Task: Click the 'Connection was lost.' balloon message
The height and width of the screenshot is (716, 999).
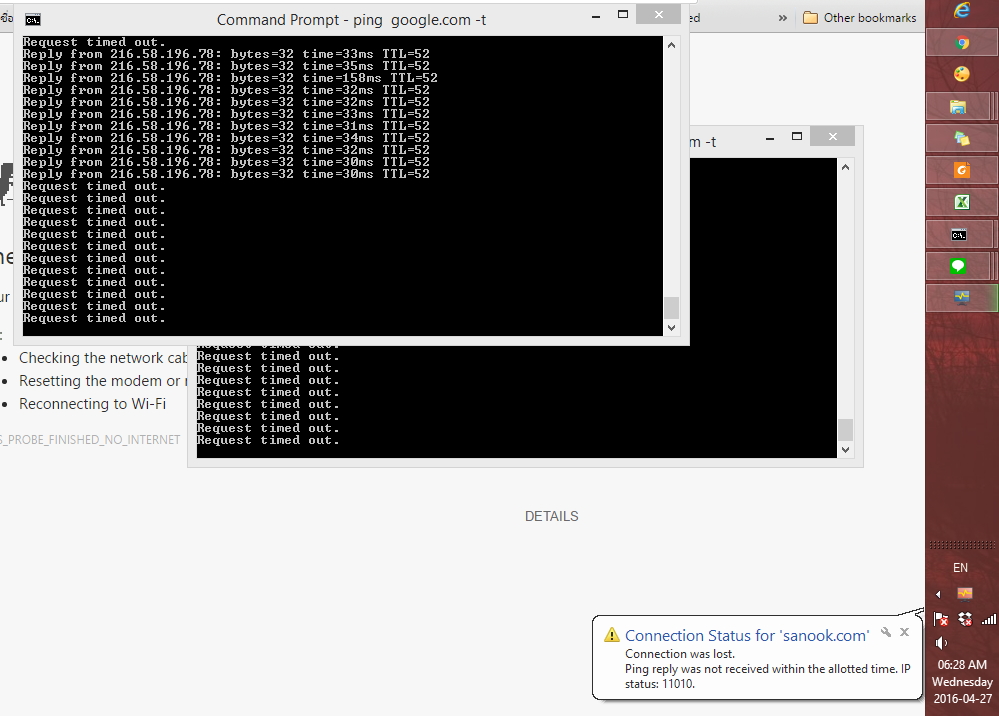Action: point(680,654)
